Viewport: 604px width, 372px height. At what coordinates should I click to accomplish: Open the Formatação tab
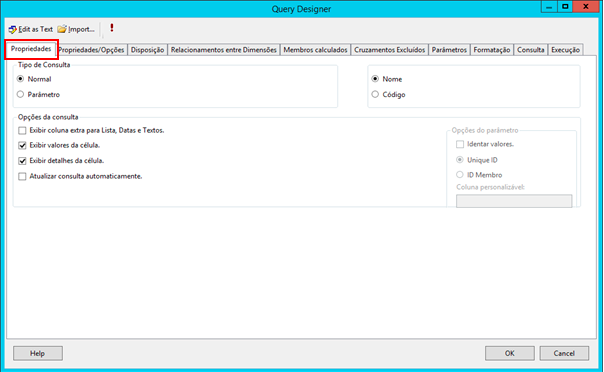(492, 50)
